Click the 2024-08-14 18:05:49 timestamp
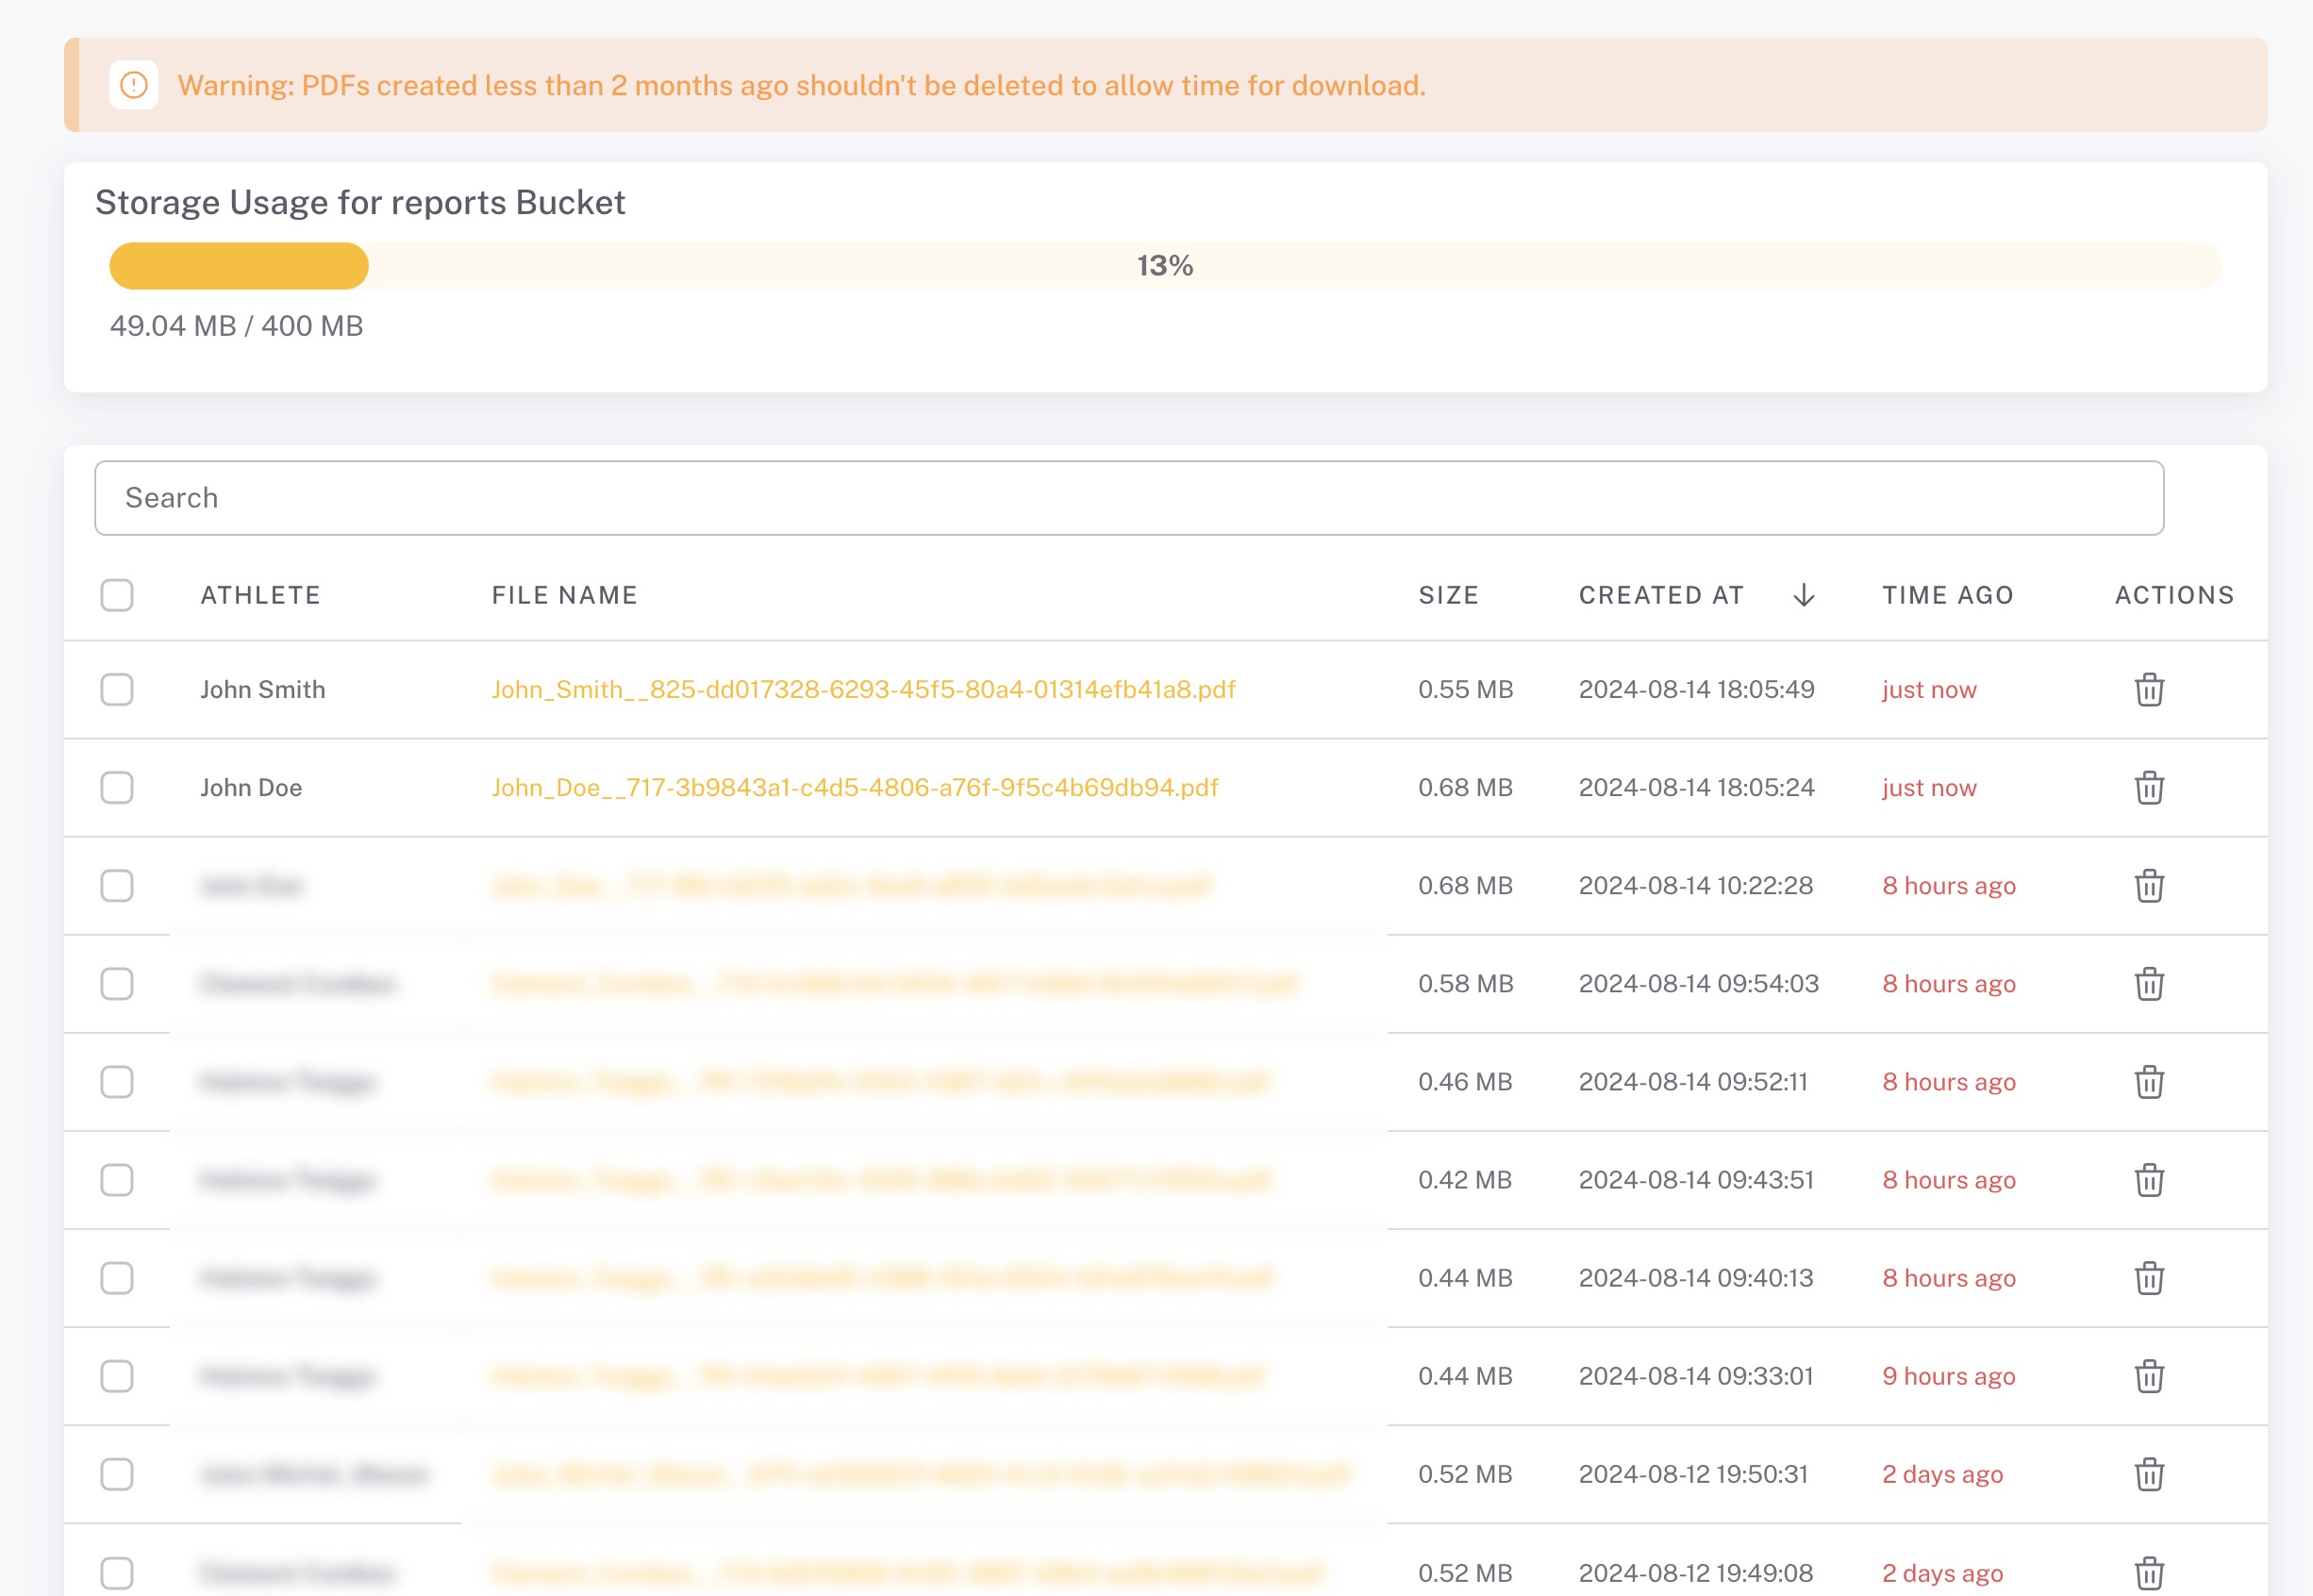 pyautogui.click(x=1696, y=689)
